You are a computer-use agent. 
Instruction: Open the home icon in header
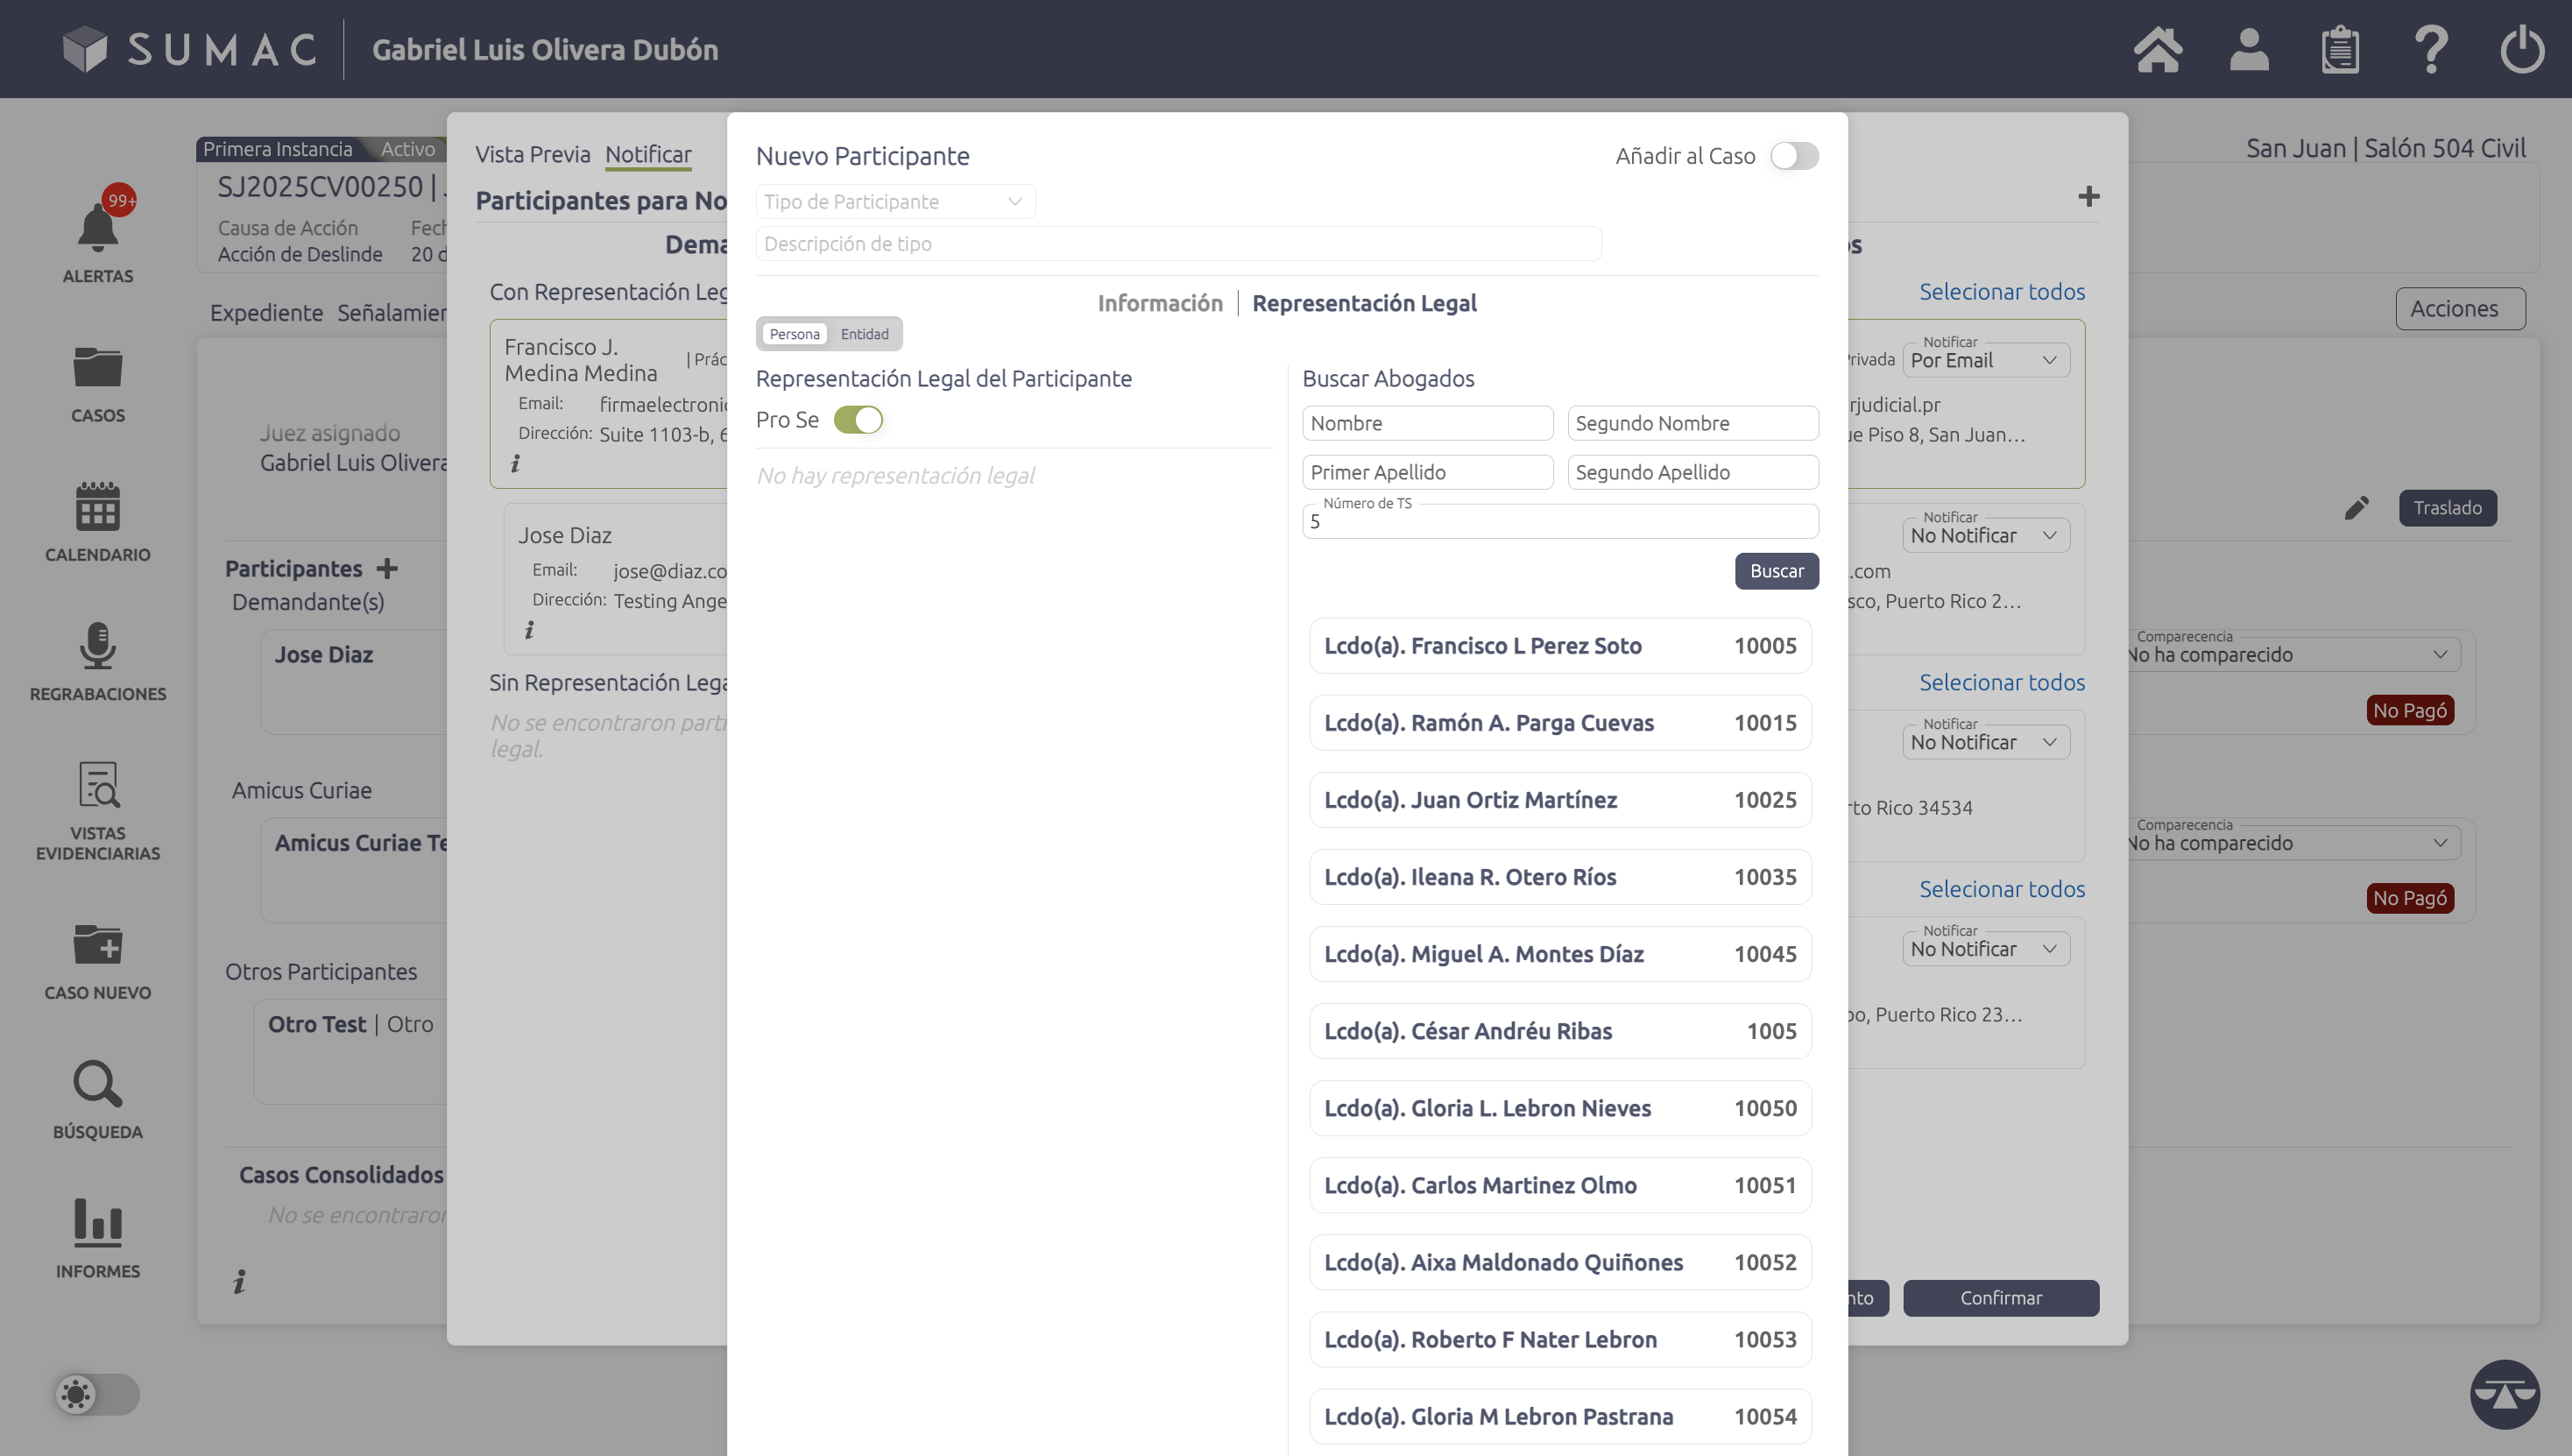(x=2157, y=50)
